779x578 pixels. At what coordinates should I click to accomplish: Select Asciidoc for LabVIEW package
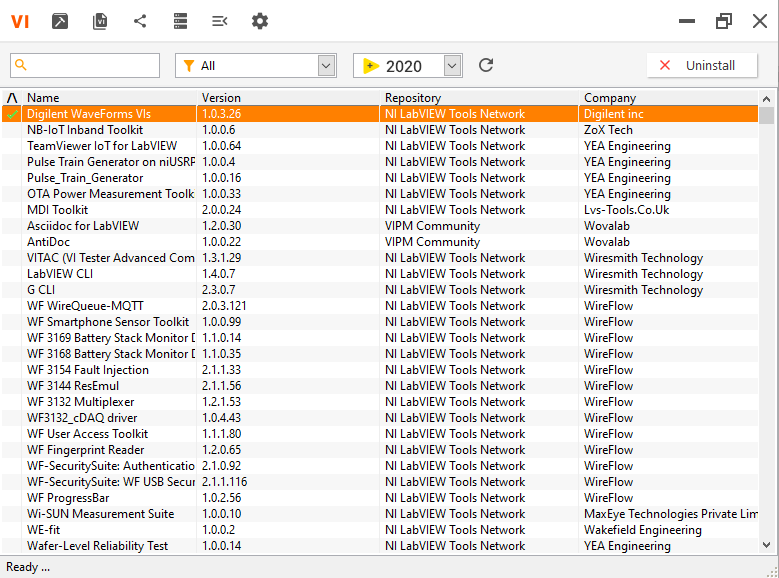click(380, 226)
